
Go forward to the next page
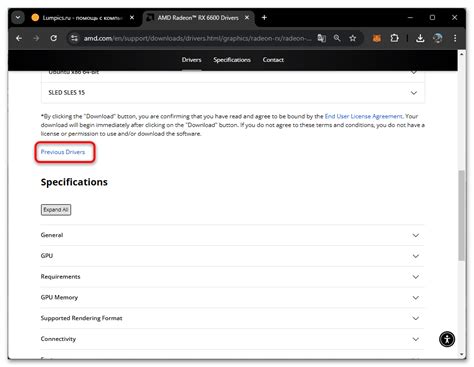coord(36,38)
